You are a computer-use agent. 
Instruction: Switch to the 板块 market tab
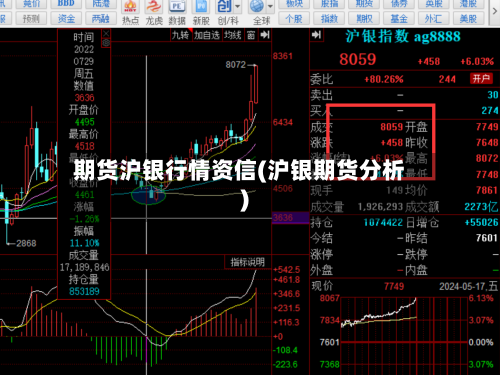coord(294,4)
